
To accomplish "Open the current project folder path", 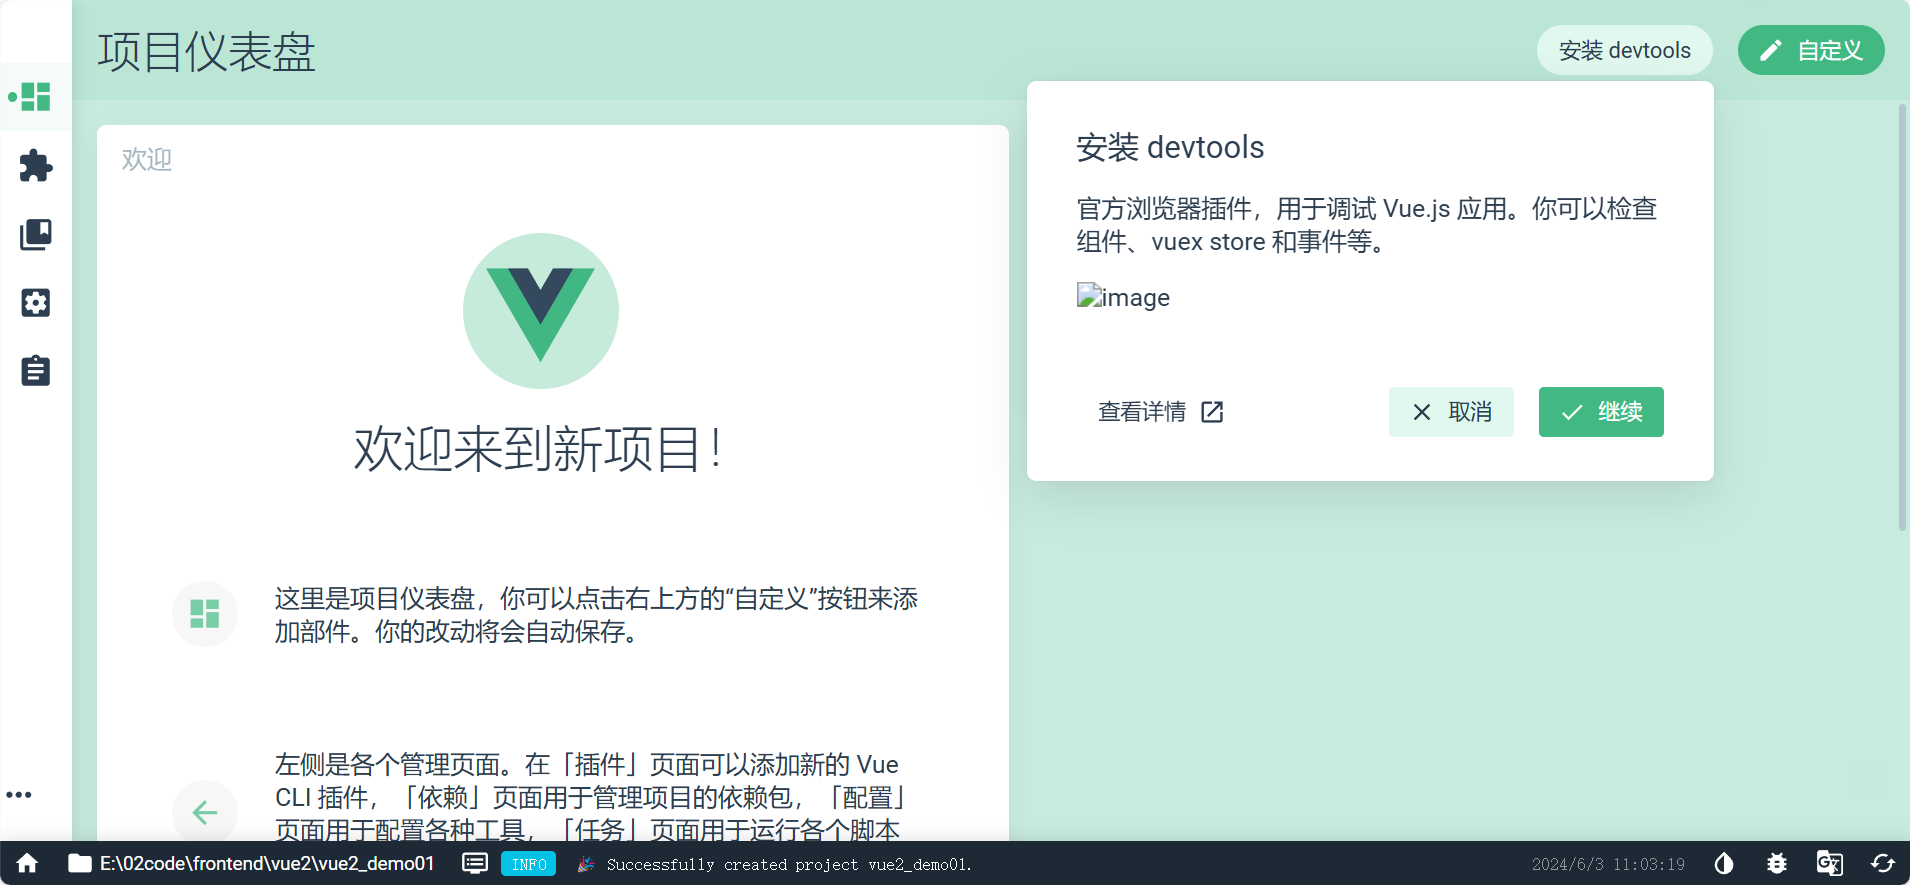I will [251, 863].
